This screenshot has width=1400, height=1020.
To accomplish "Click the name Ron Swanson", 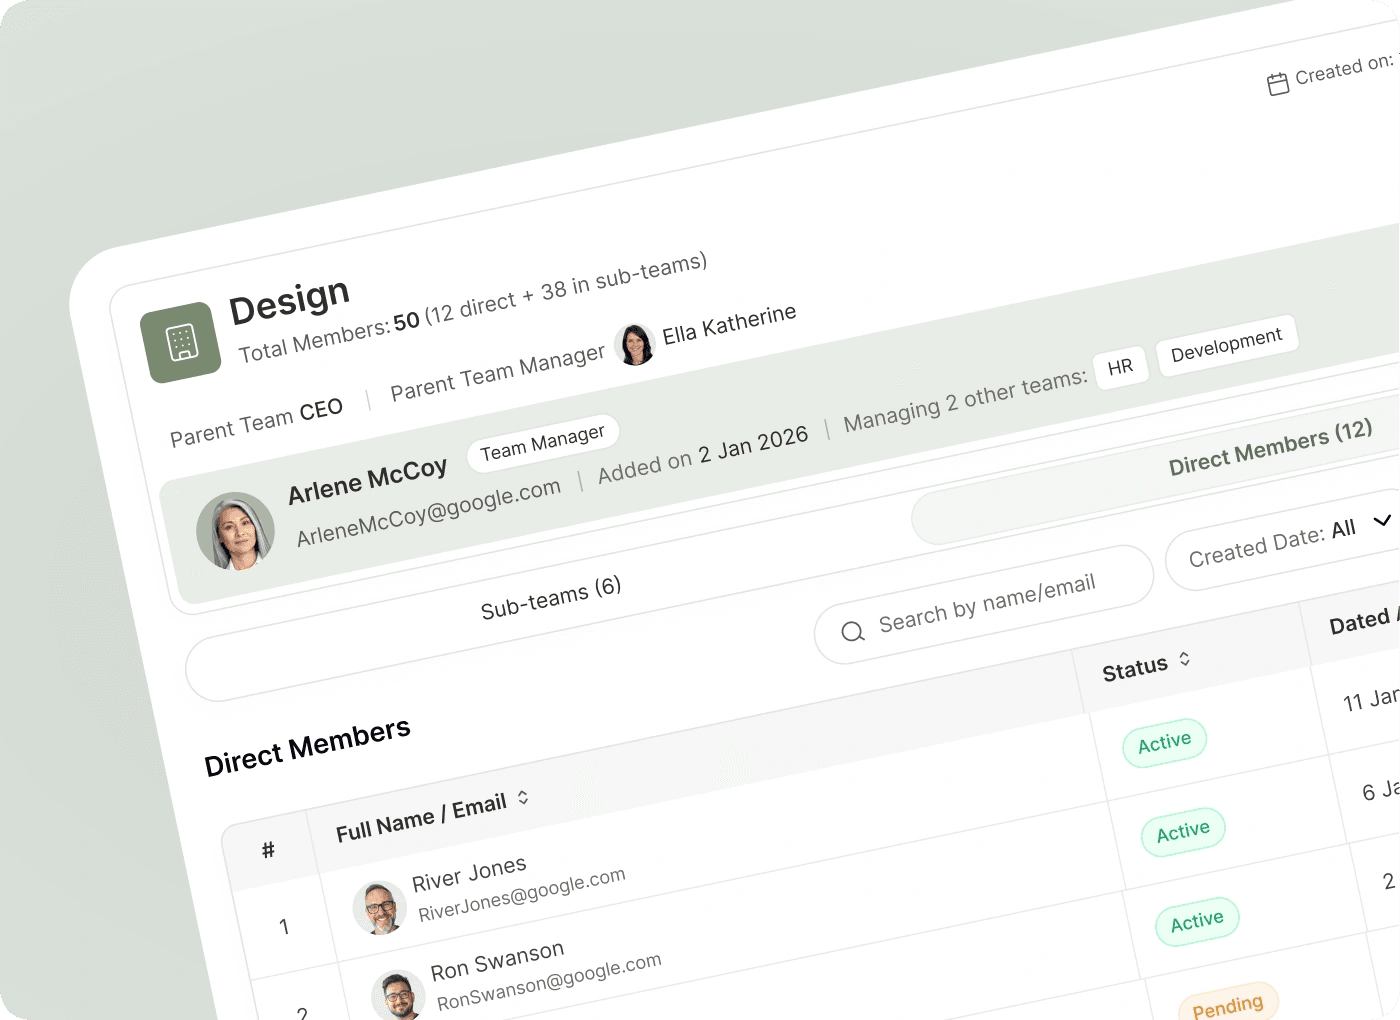I will 497,961.
